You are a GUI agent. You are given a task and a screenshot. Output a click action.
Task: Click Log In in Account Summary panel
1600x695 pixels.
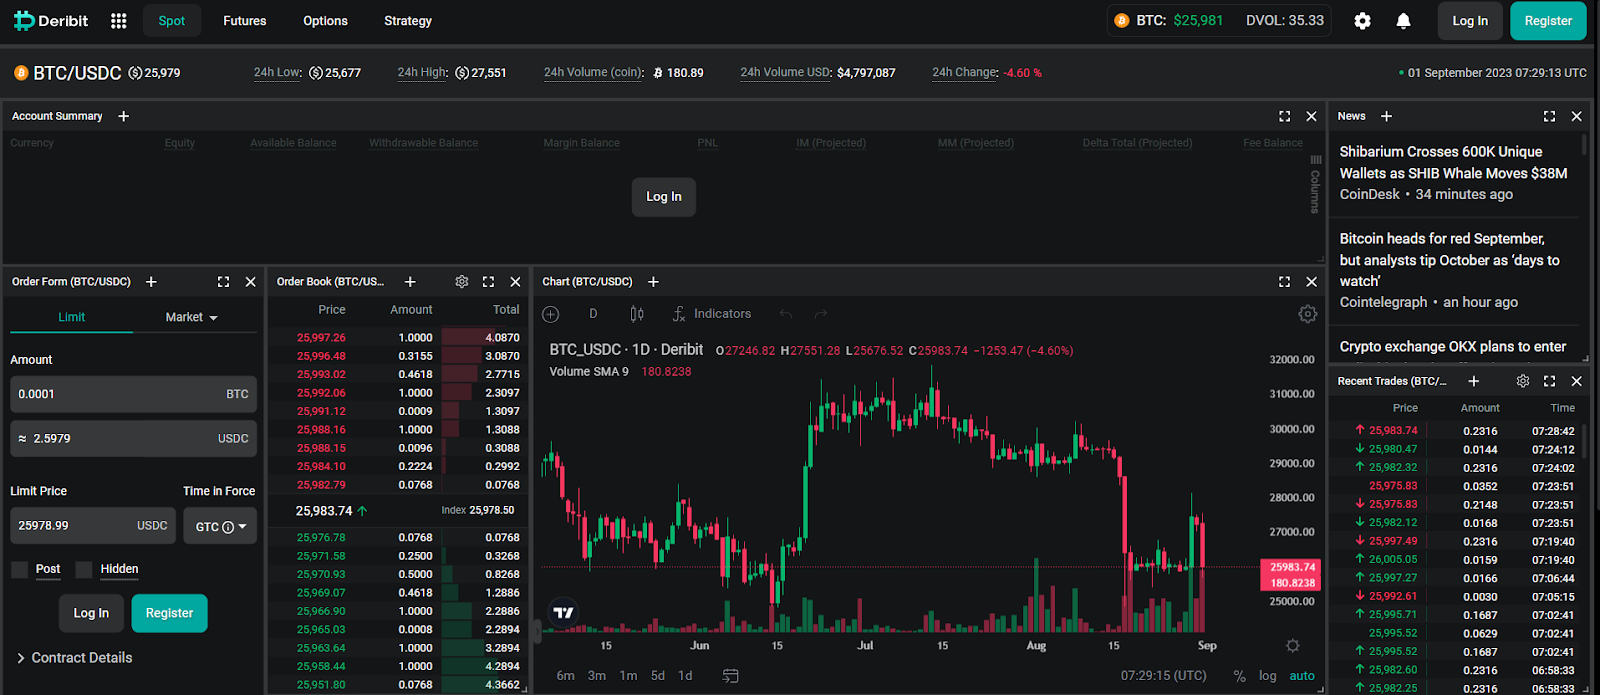pyautogui.click(x=664, y=197)
